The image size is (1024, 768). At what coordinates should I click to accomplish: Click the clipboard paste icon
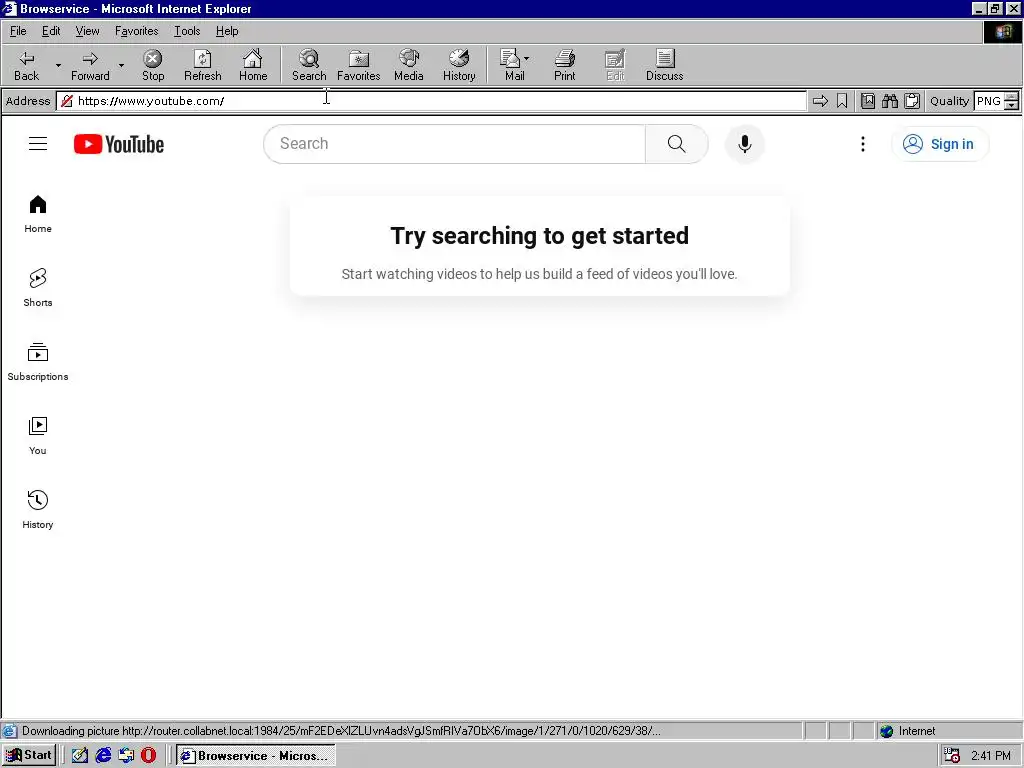tap(912, 101)
